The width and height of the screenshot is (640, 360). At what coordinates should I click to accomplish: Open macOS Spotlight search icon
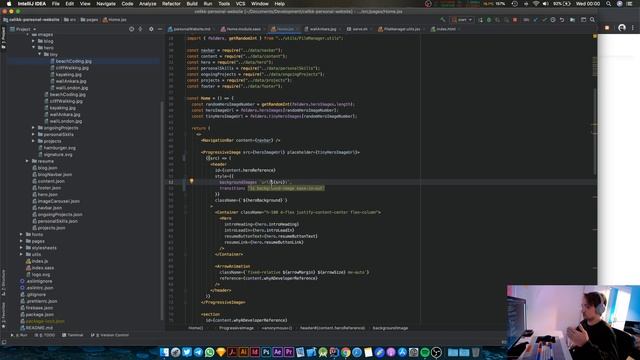608,4
